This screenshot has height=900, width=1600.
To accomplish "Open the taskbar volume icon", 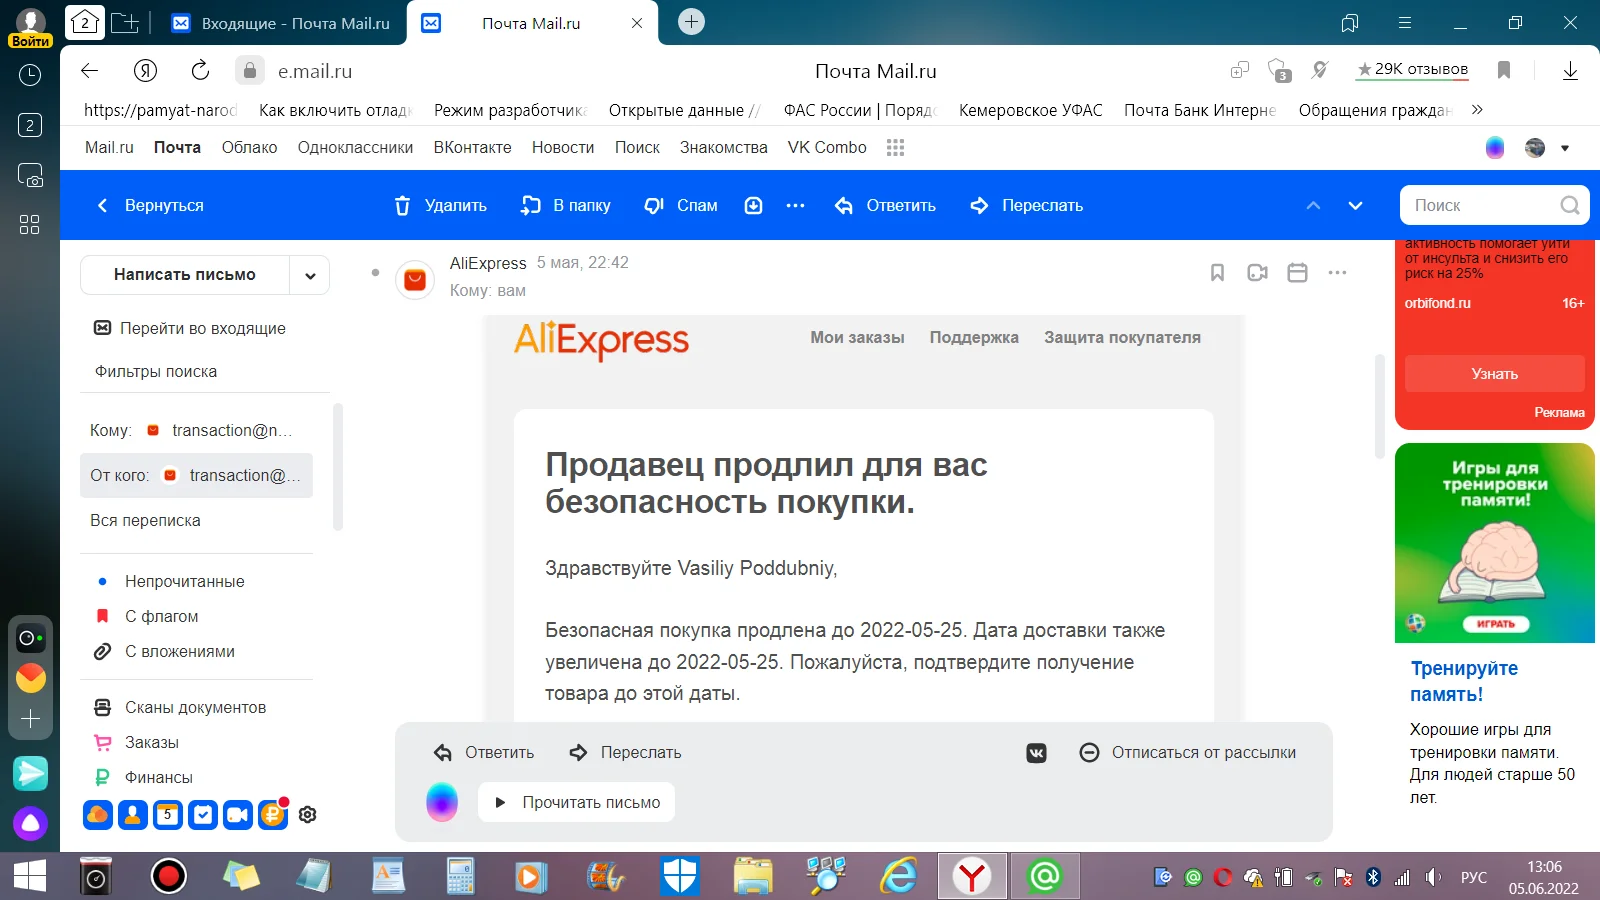I will (x=1433, y=877).
